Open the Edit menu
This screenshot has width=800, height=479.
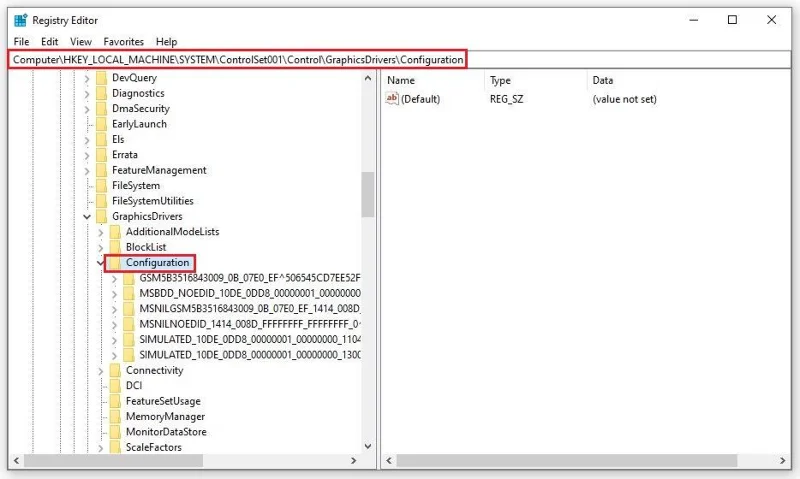coord(49,41)
